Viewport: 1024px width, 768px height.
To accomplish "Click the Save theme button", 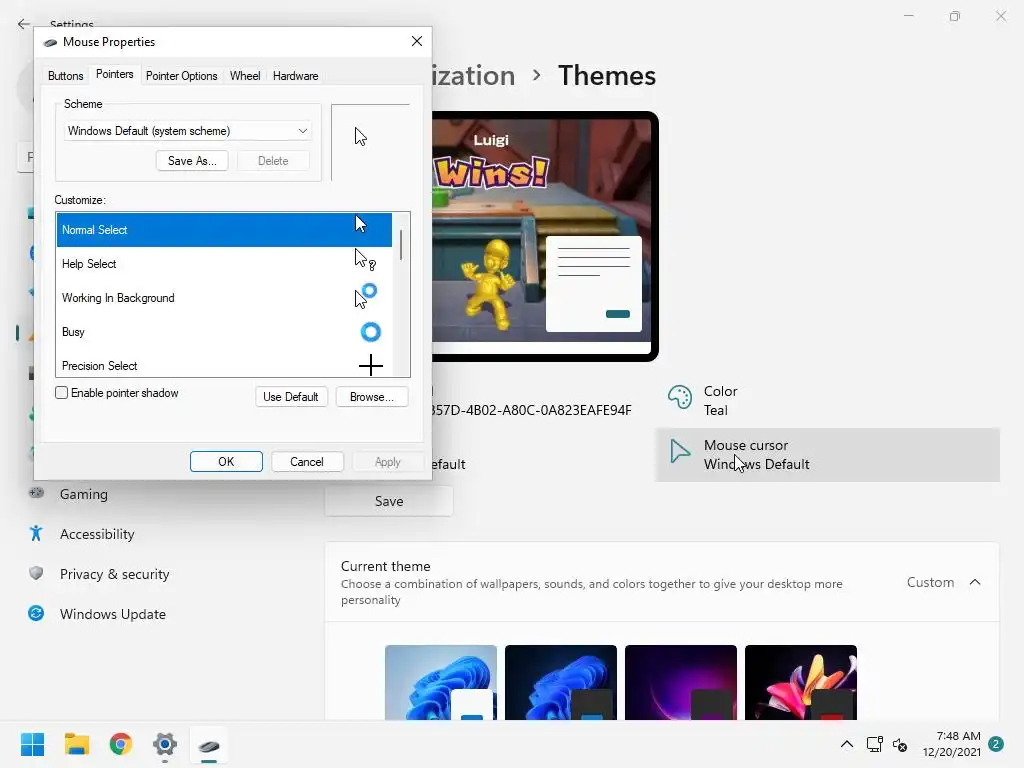I will (x=389, y=501).
